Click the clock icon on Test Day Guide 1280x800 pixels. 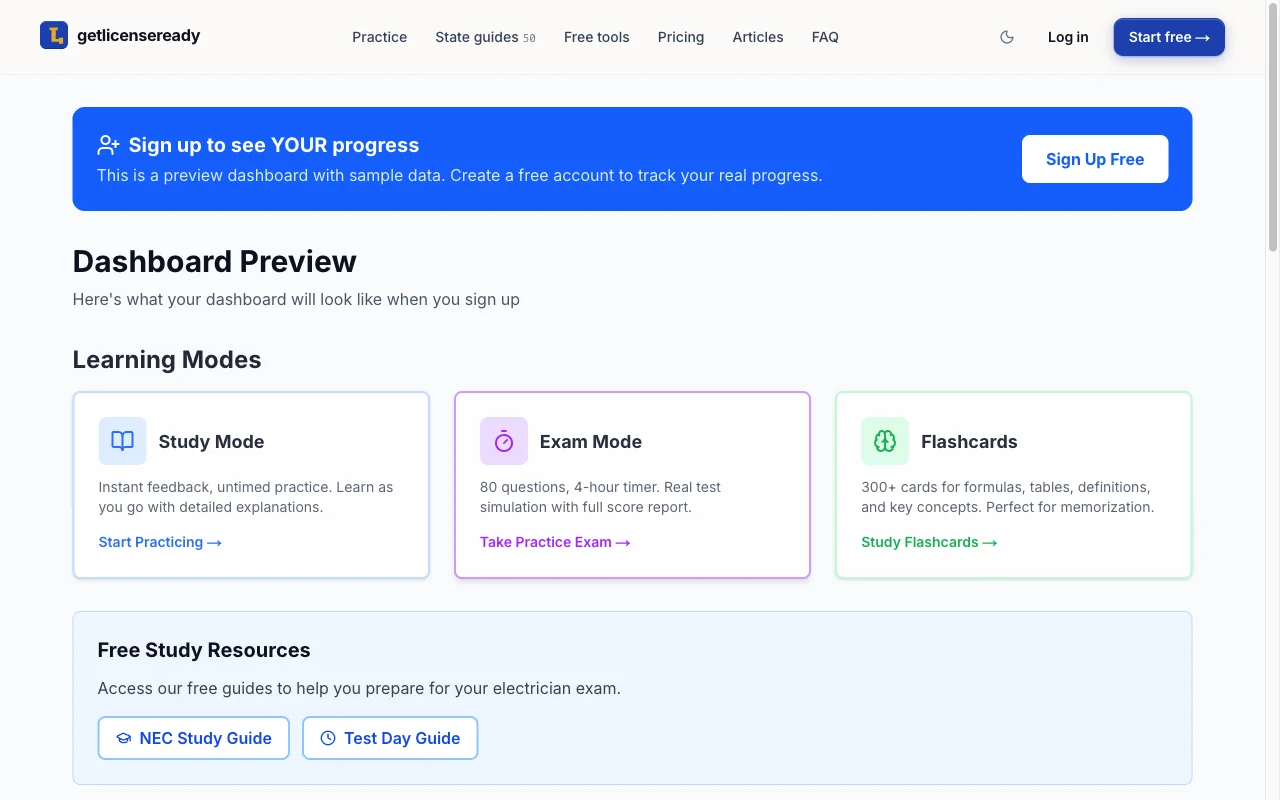pos(328,738)
